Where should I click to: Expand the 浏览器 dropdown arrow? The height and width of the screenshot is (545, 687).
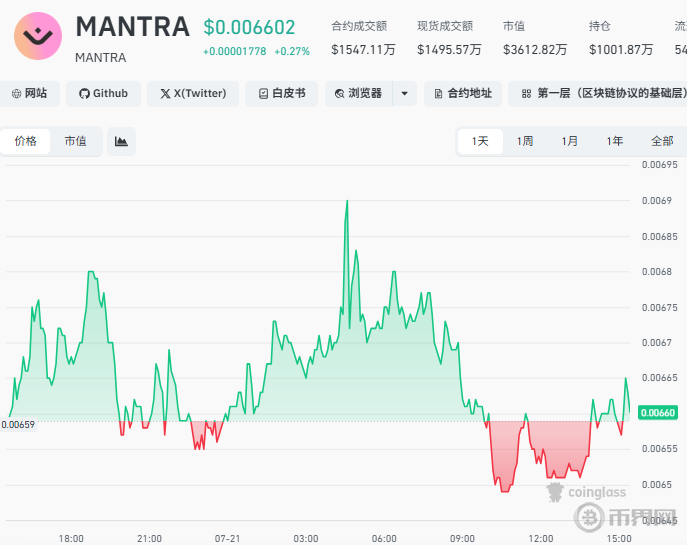click(404, 93)
